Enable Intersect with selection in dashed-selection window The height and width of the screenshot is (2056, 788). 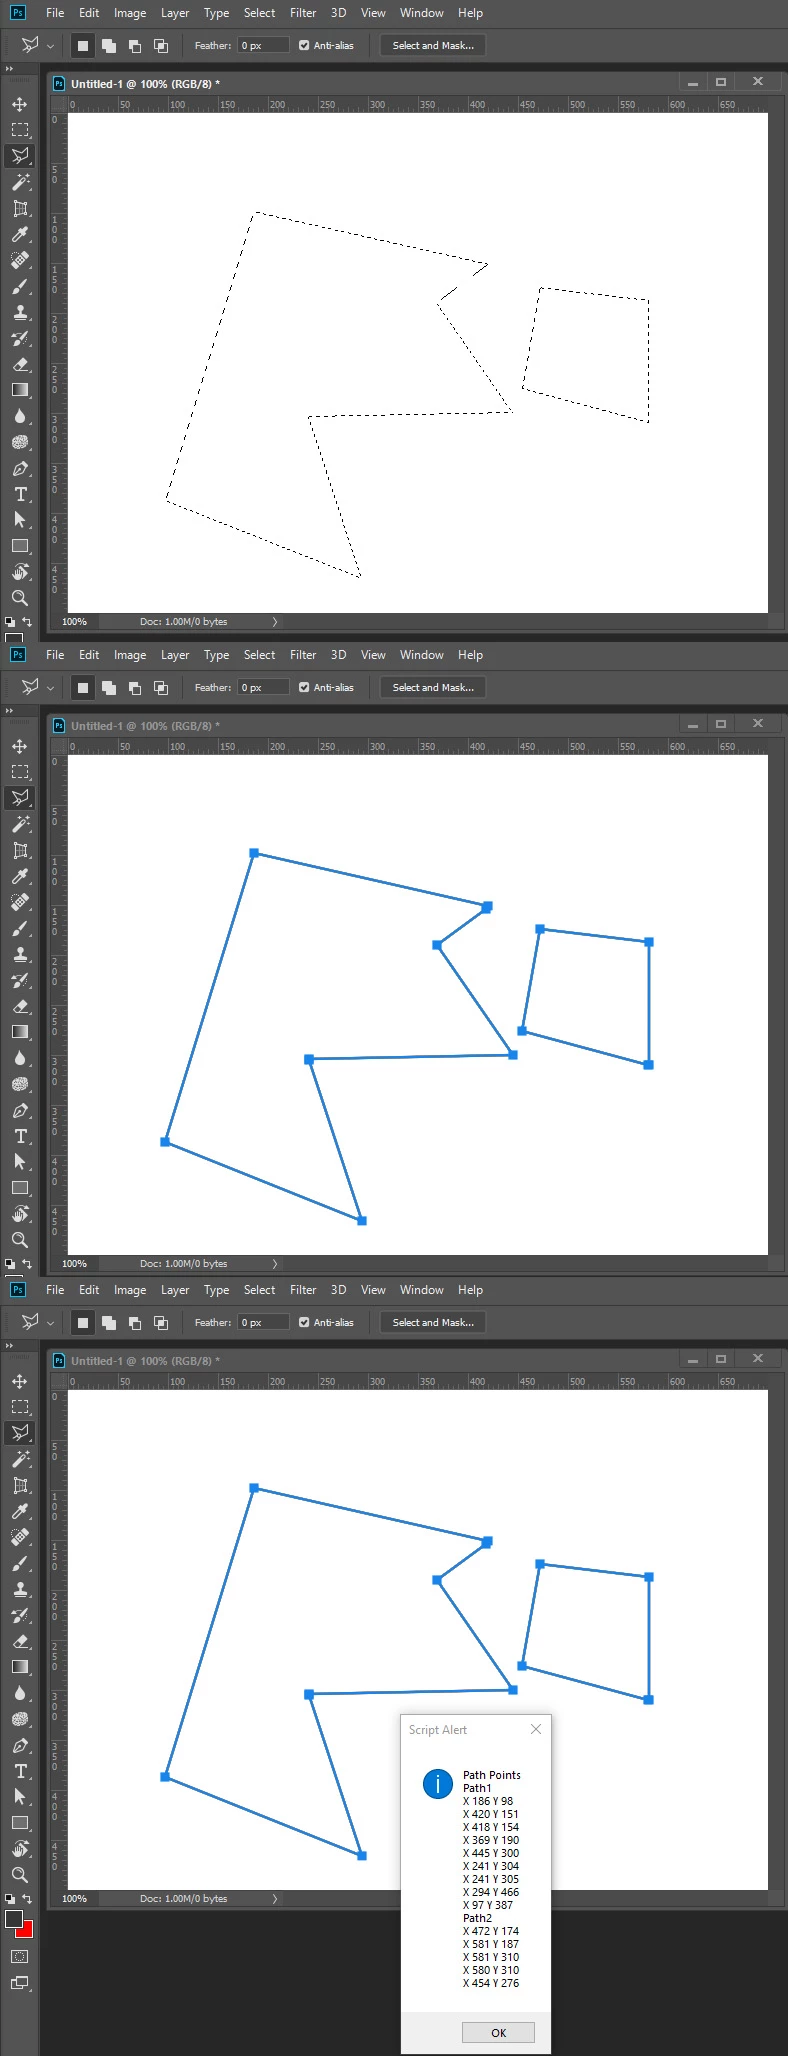pos(161,45)
